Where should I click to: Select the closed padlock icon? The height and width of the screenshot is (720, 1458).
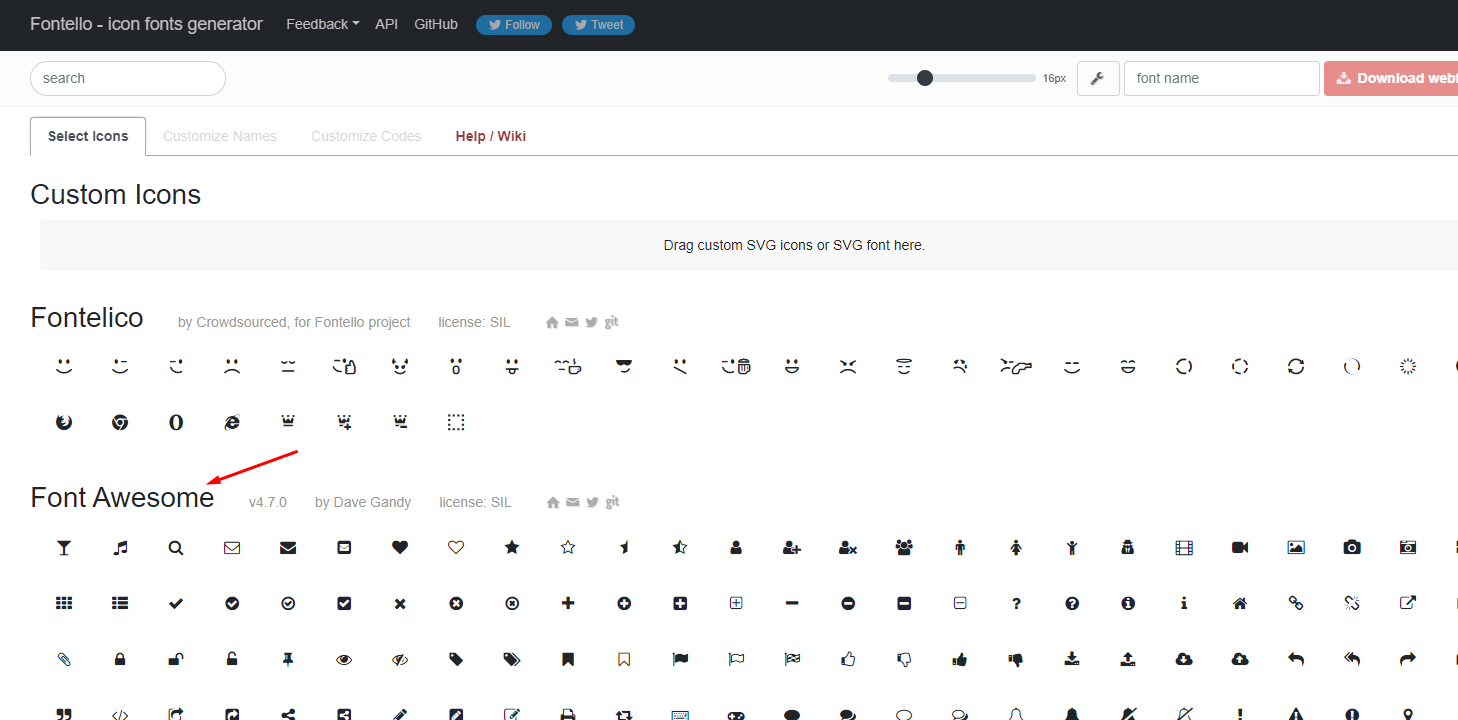(120, 659)
